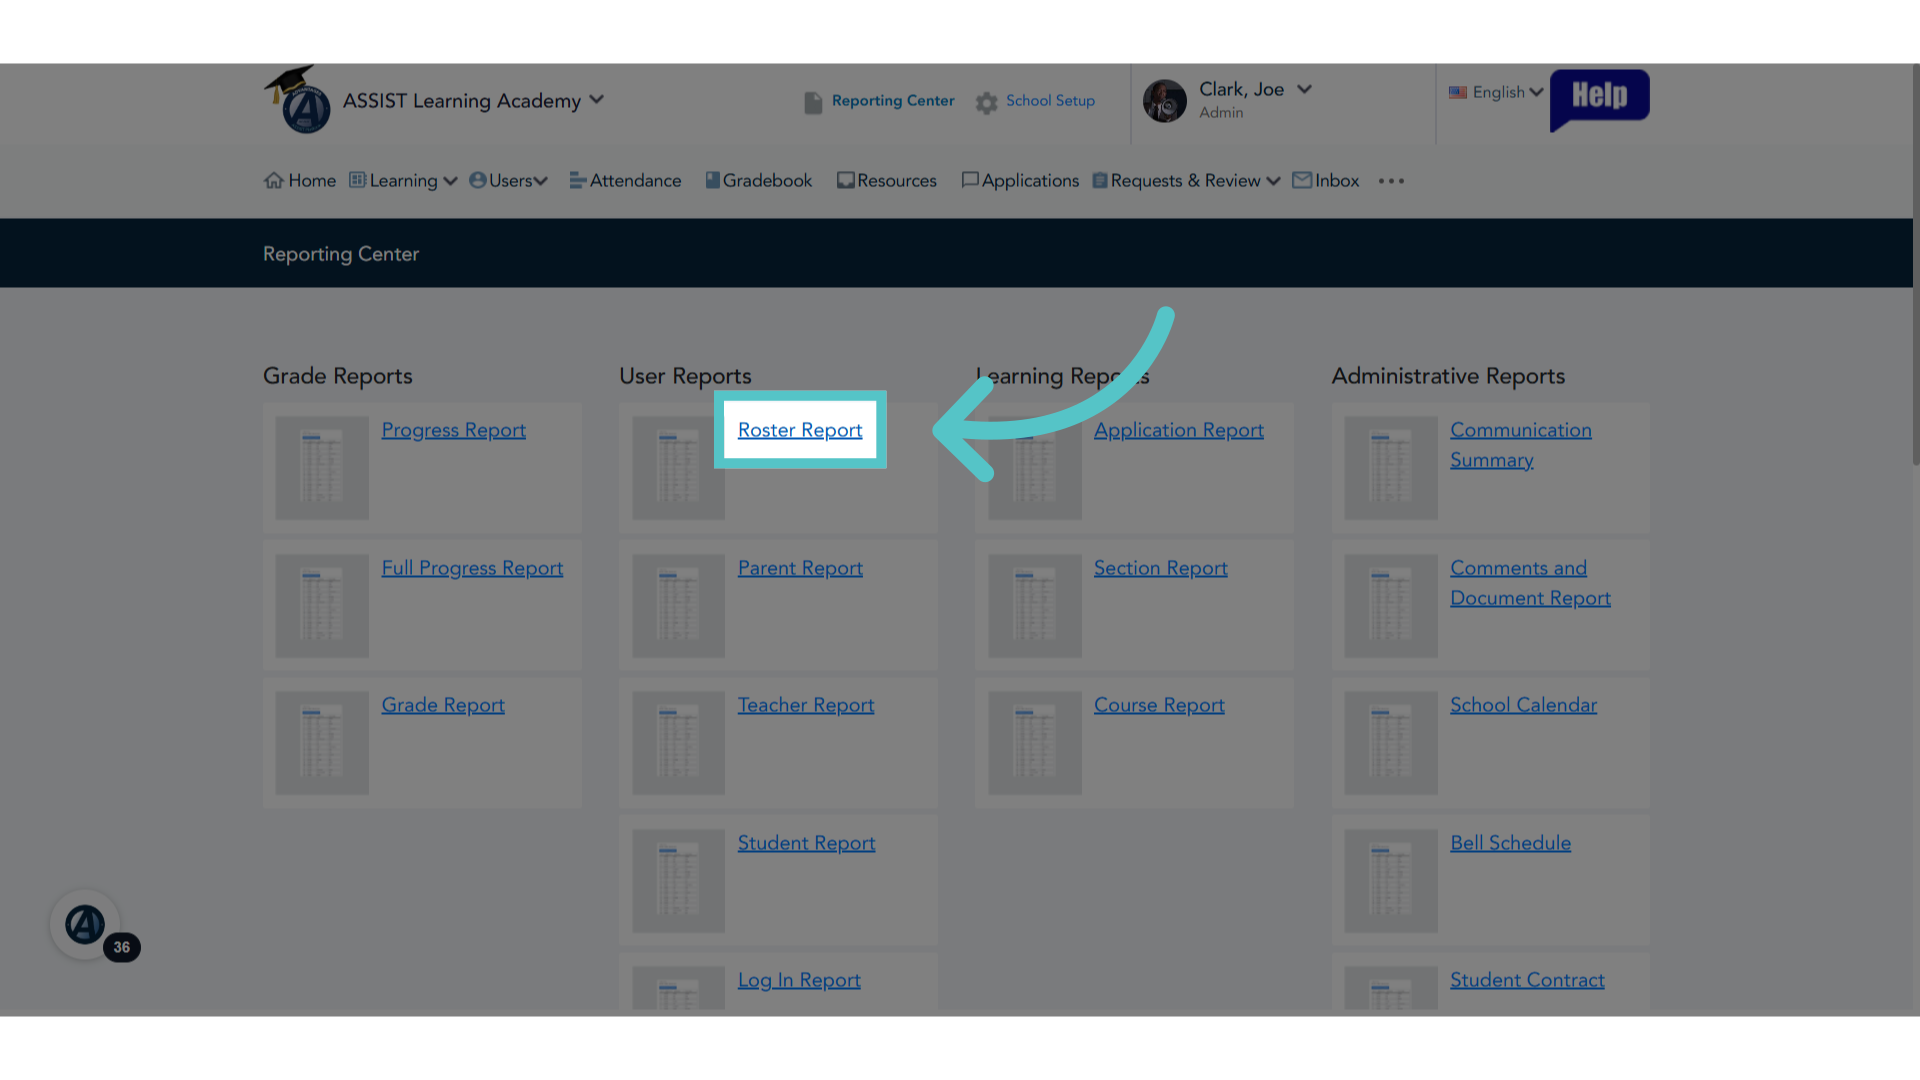
Task: Click the ASSIST Learning Academy logo
Action: click(x=298, y=100)
